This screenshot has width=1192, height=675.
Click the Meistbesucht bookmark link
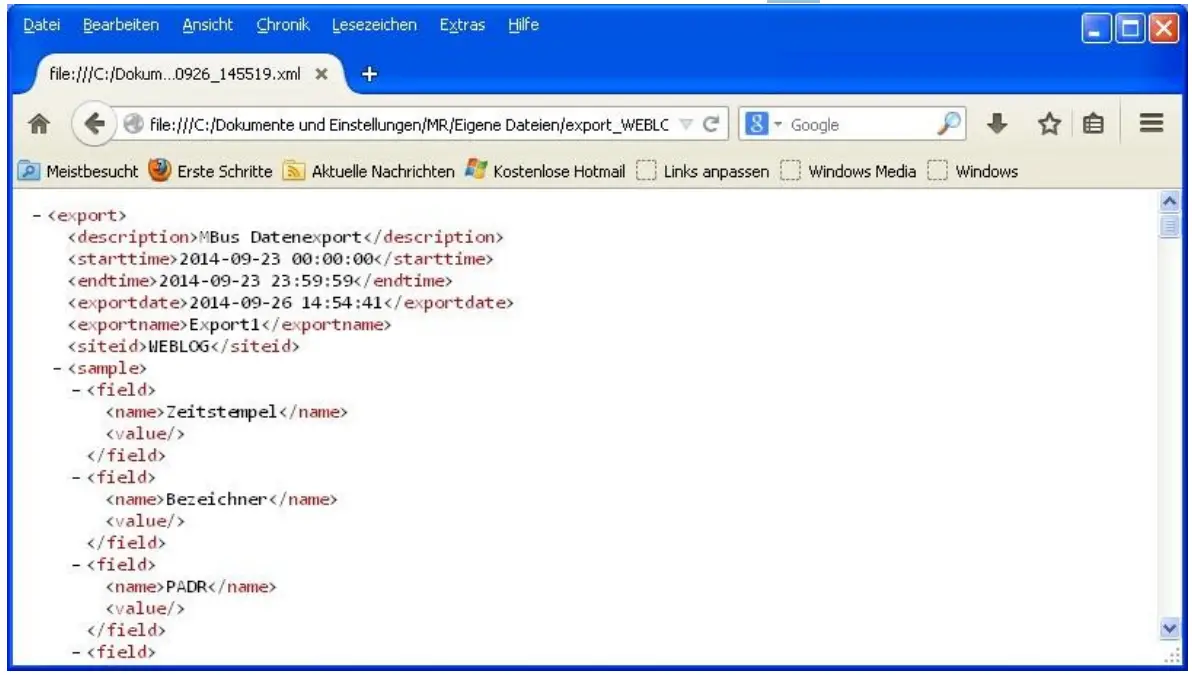92,171
